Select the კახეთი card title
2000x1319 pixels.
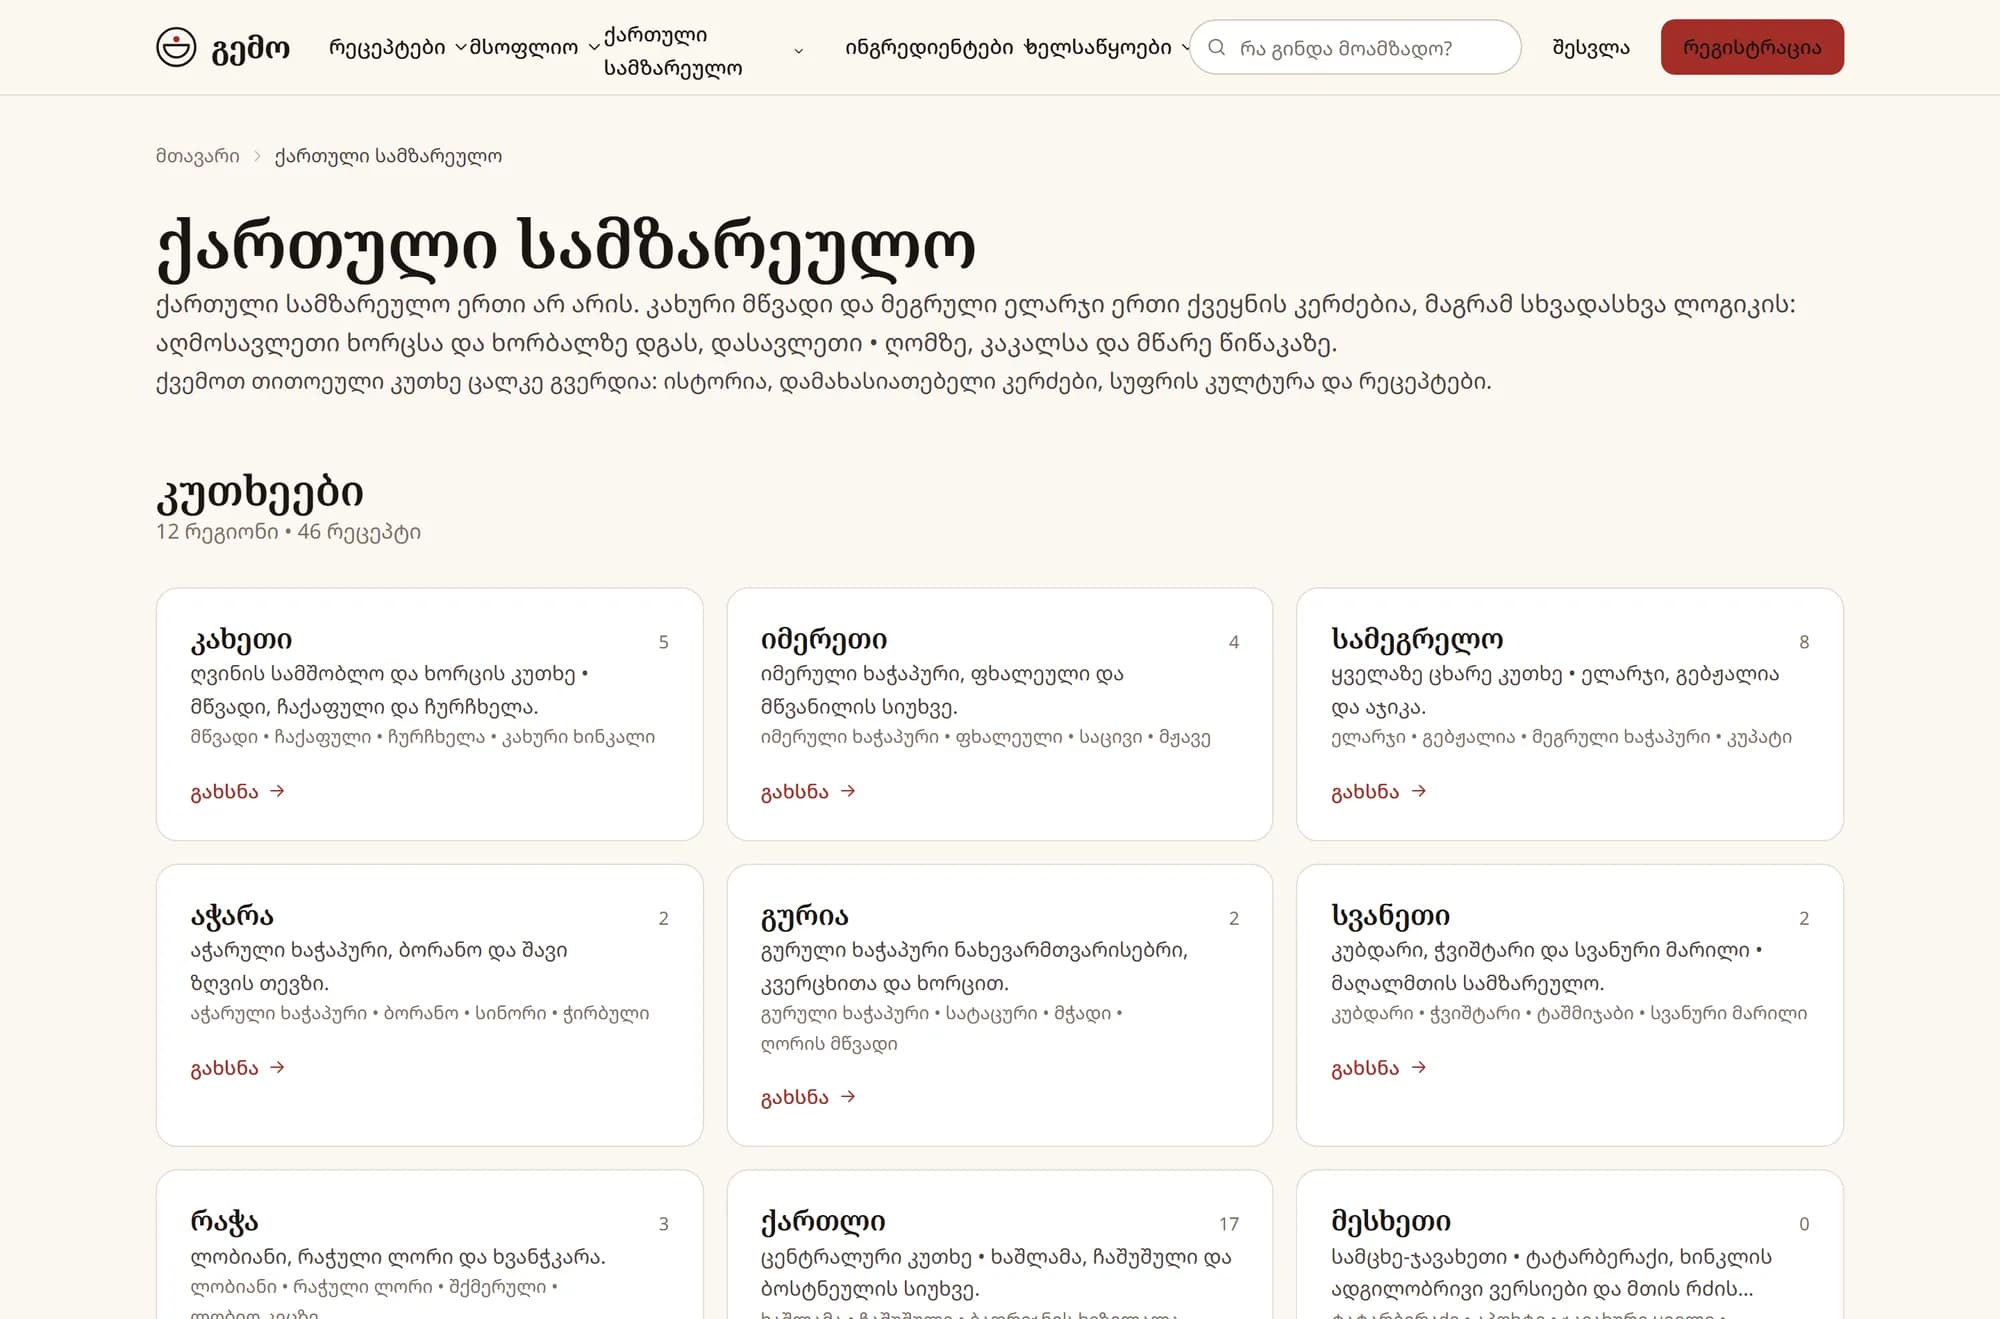pos(241,638)
